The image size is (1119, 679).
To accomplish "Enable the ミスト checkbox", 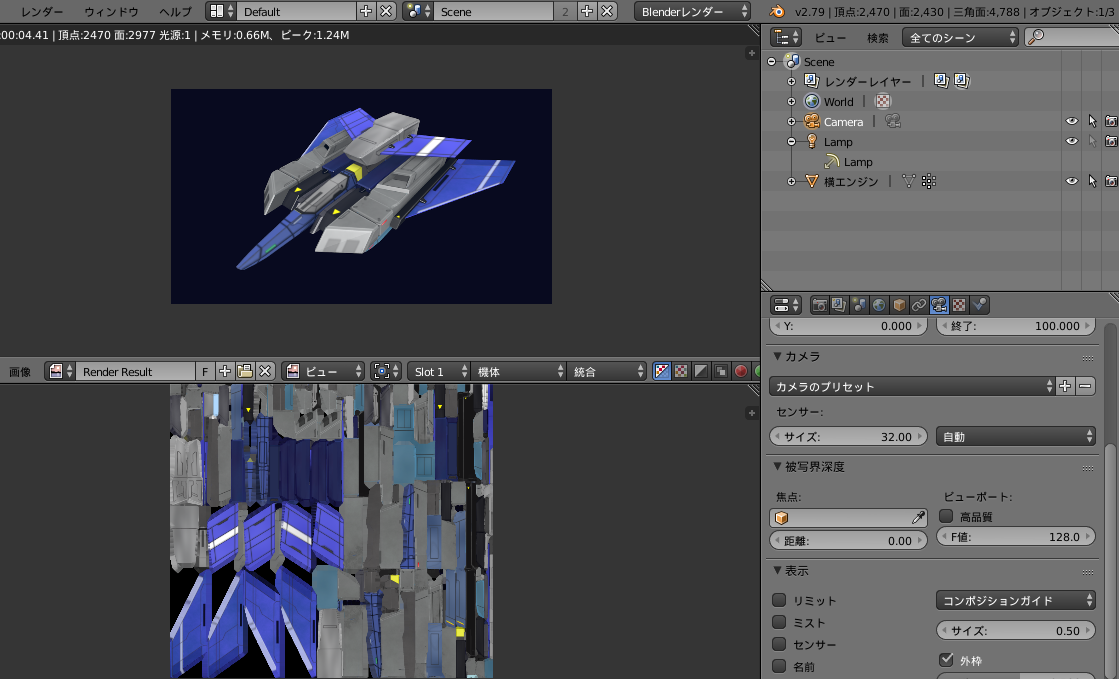I will tap(779, 622).
